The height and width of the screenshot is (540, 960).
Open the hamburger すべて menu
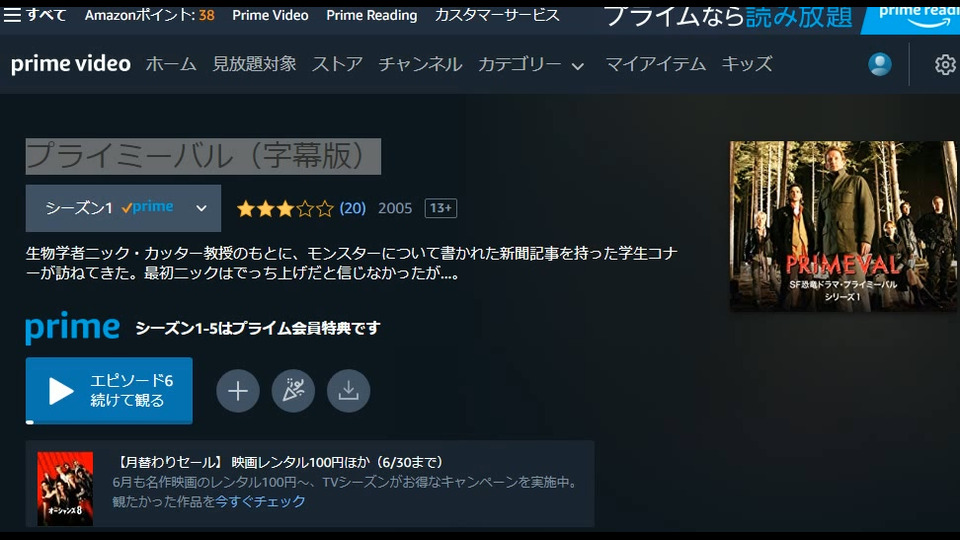click(x=34, y=15)
